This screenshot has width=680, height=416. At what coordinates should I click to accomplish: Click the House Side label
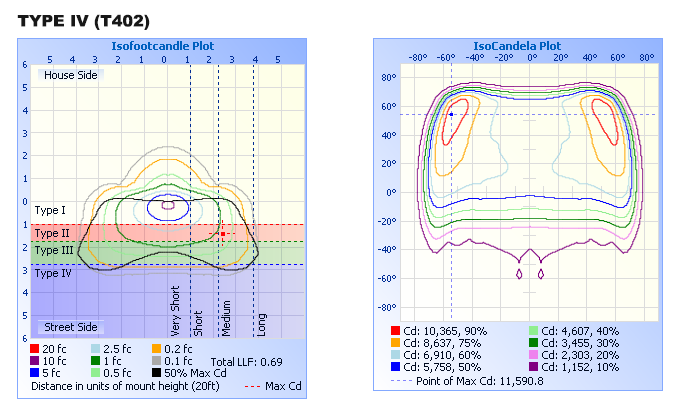[x=70, y=75]
